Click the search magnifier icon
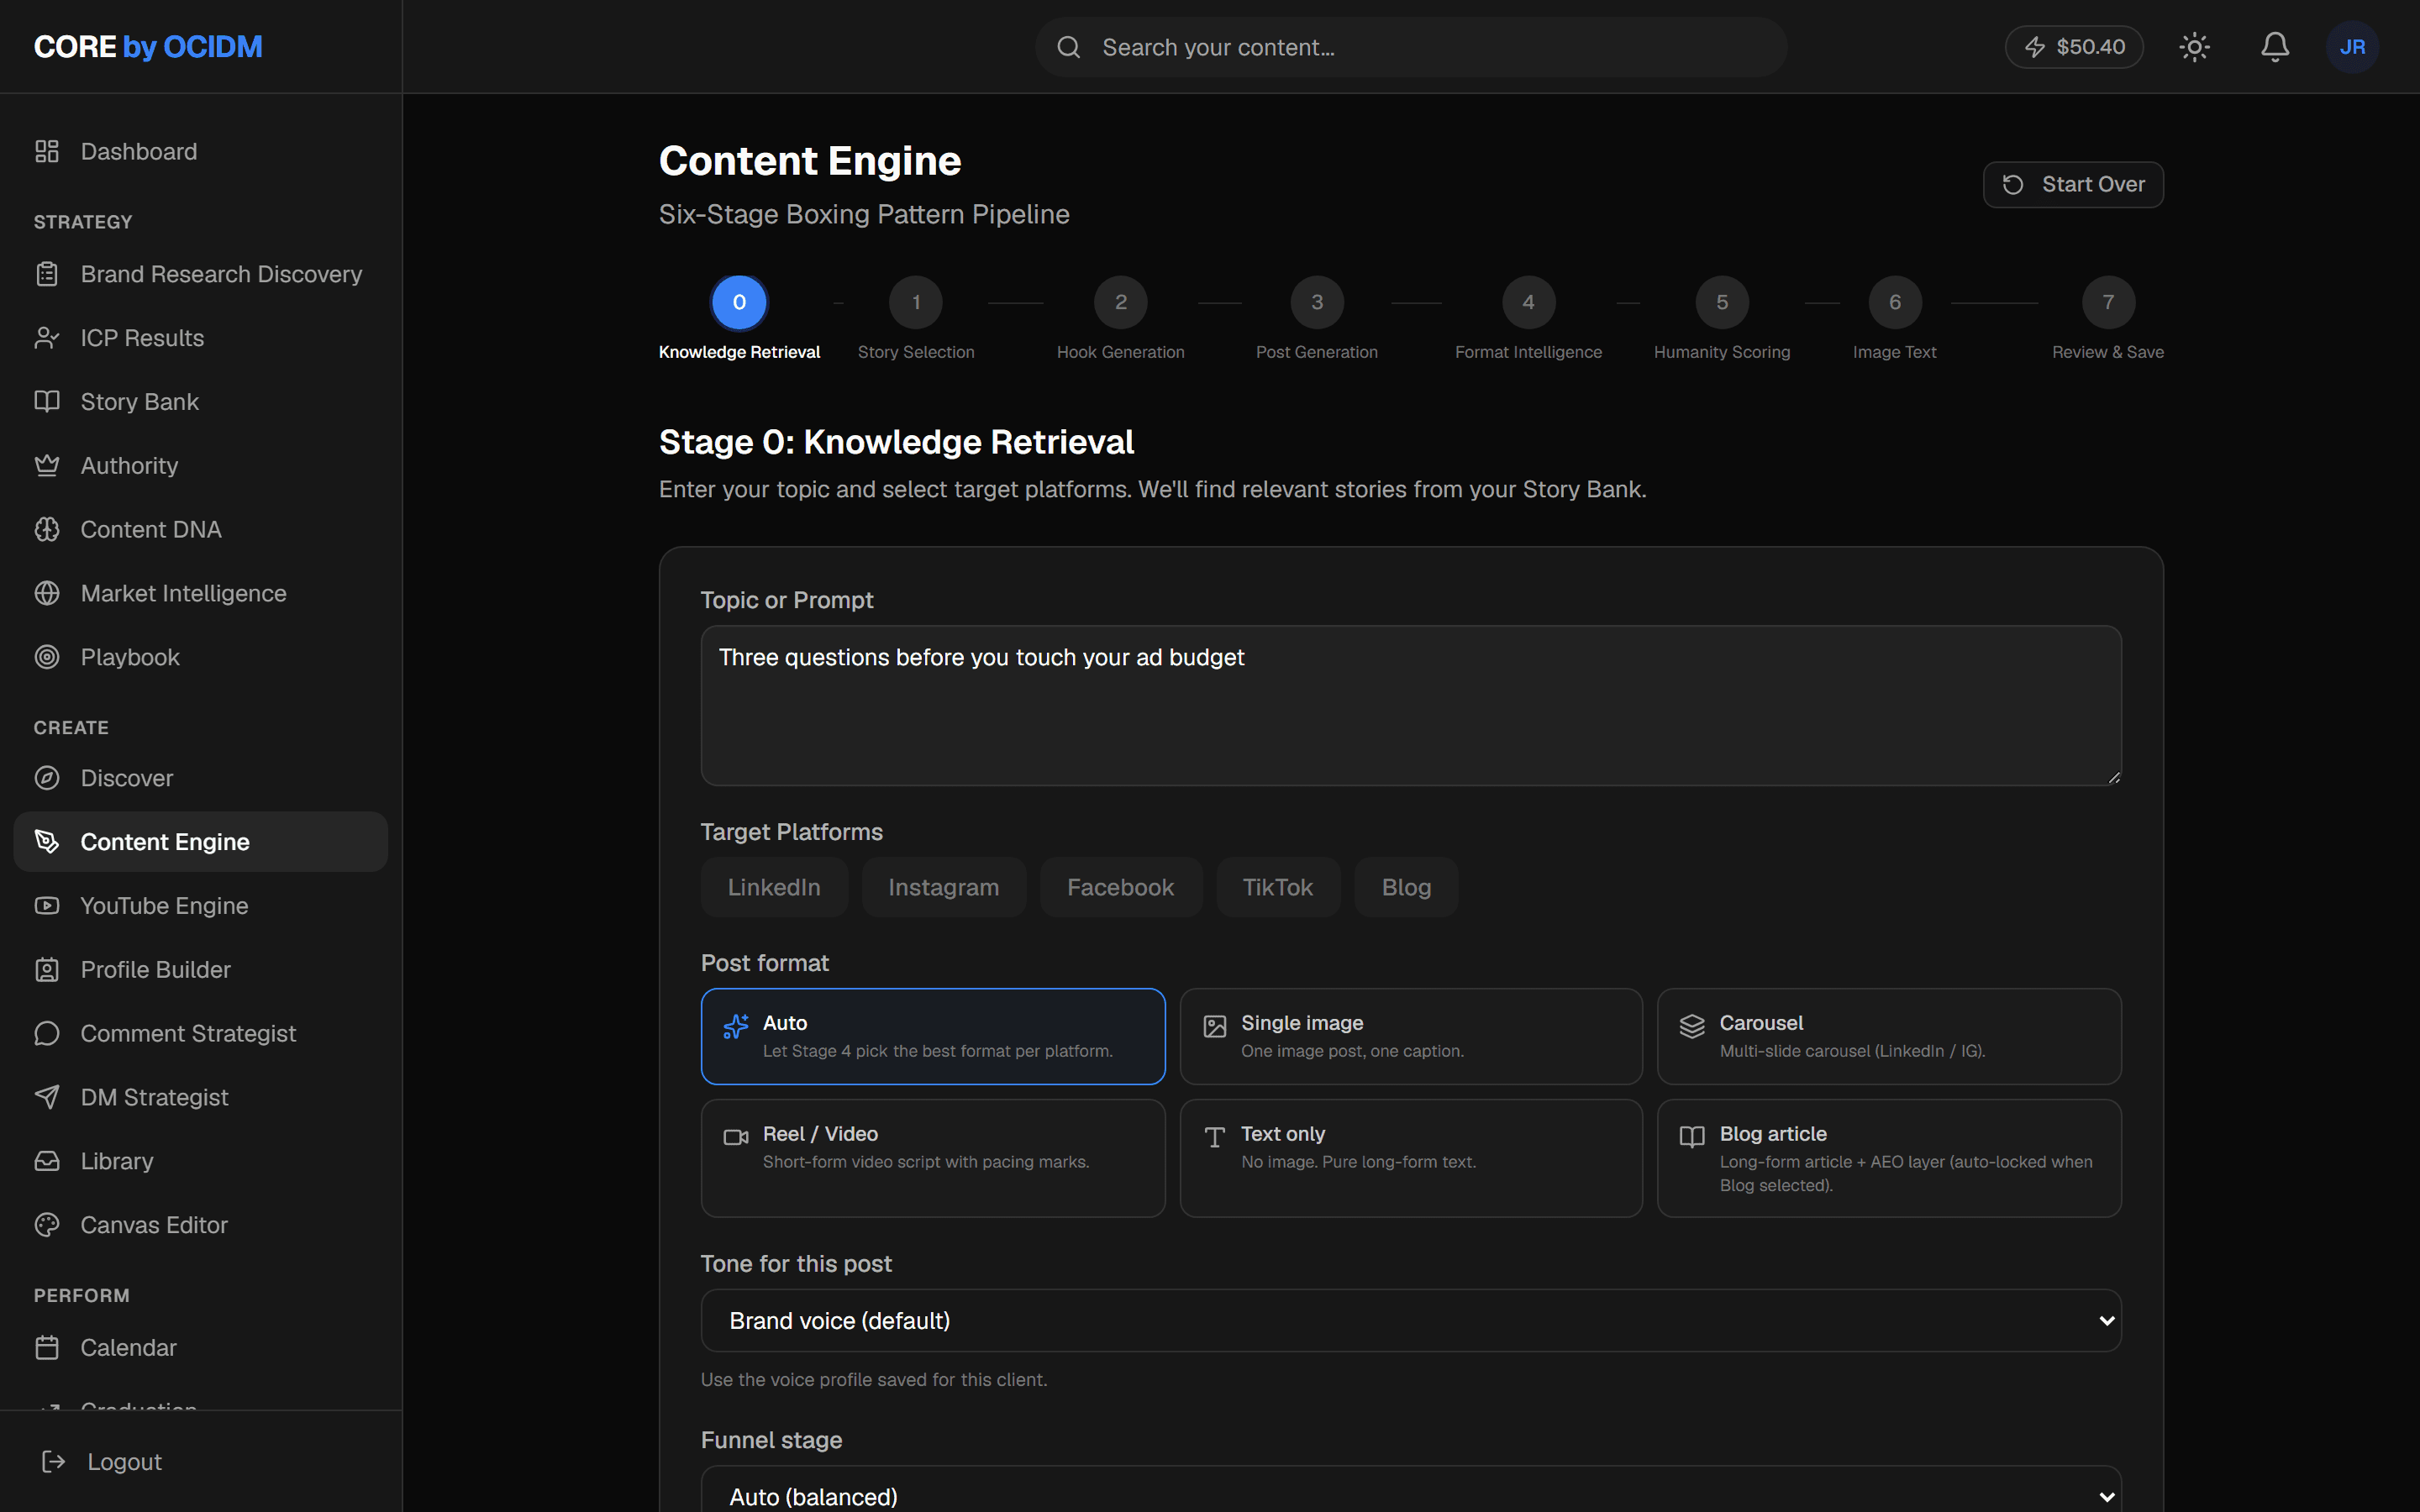 pyautogui.click(x=1069, y=47)
